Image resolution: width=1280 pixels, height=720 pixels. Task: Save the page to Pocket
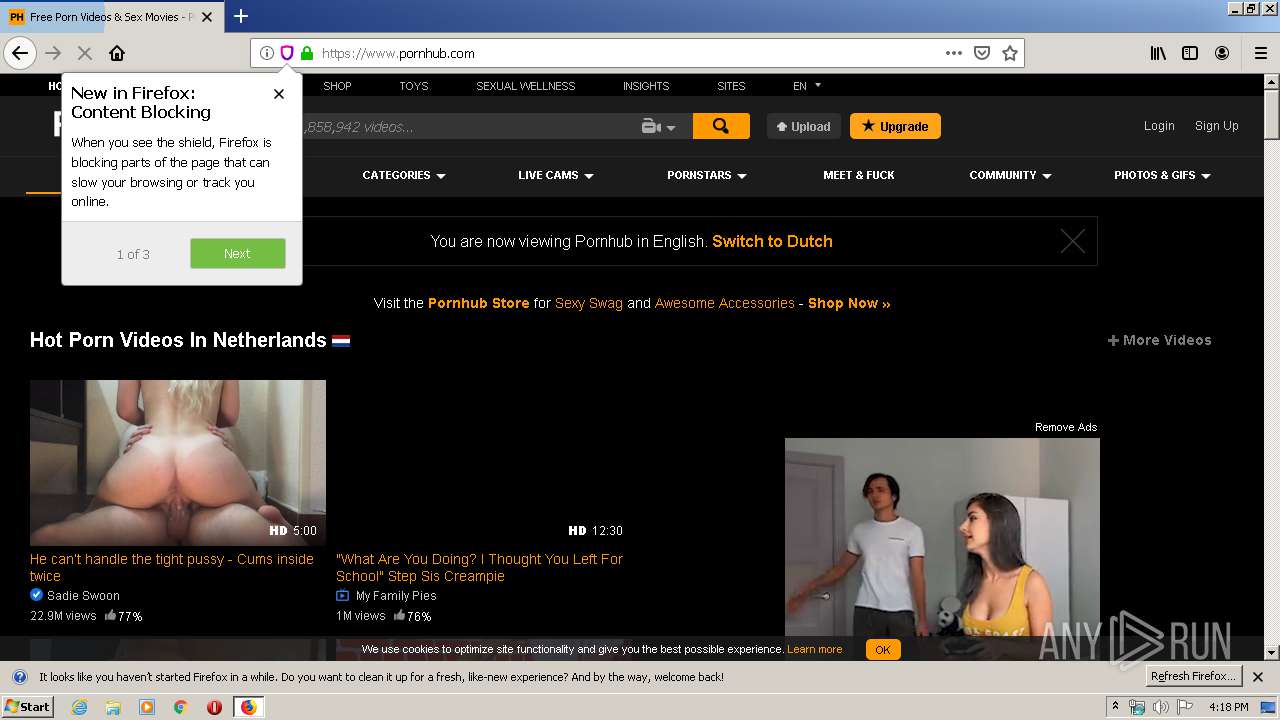click(982, 53)
